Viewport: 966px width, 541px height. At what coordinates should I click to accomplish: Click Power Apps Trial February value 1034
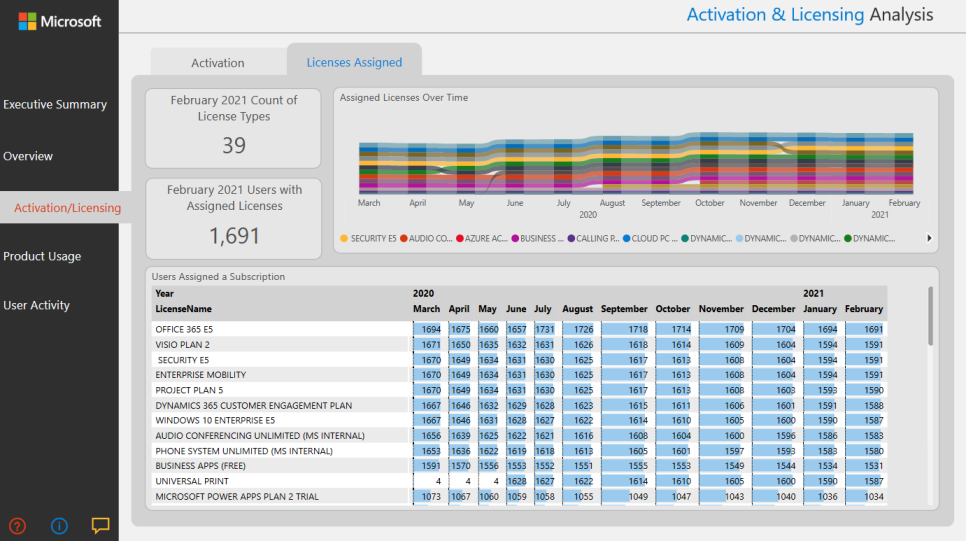(x=874, y=497)
